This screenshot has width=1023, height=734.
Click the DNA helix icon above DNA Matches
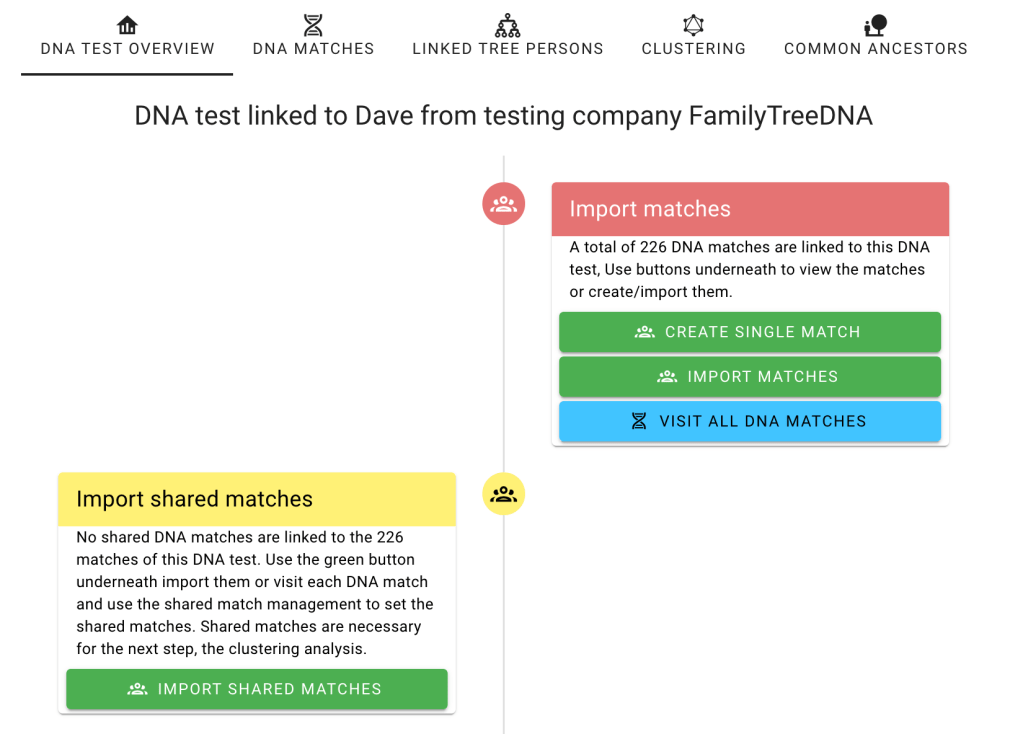click(x=313, y=25)
